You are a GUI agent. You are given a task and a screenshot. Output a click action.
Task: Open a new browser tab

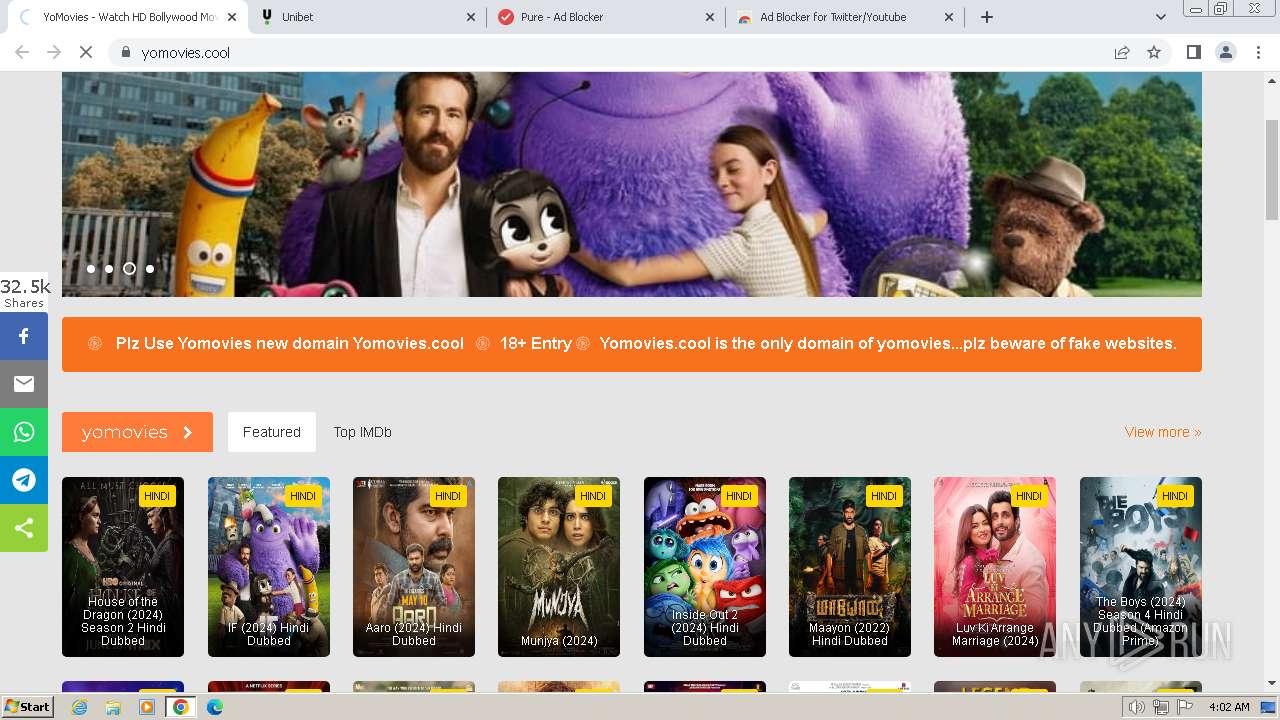pos(987,17)
